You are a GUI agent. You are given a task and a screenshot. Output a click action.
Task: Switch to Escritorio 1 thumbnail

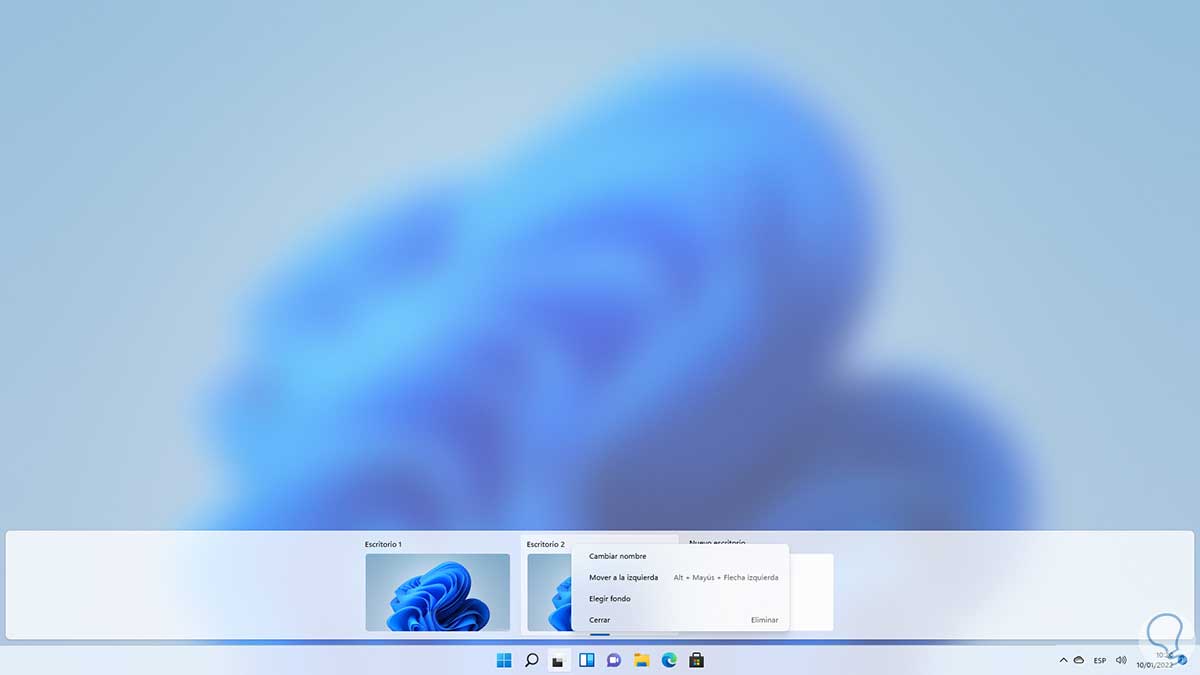click(438, 592)
